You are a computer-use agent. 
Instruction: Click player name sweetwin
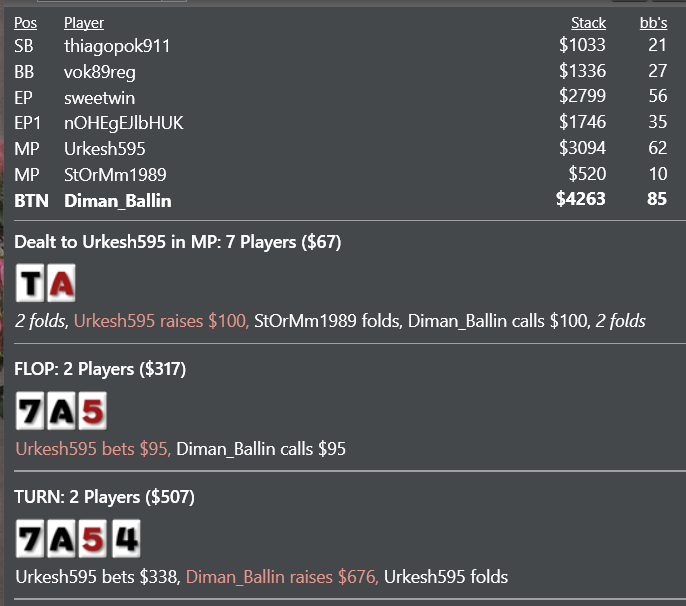pos(99,98)
